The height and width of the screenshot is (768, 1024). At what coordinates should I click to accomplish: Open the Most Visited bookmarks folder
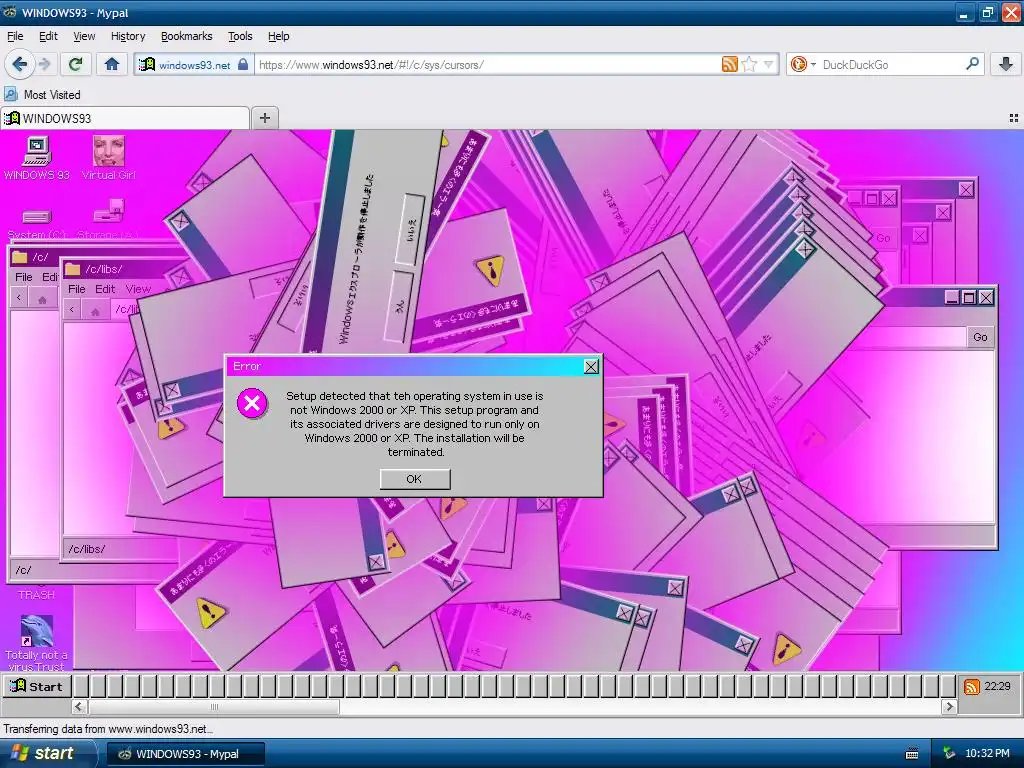pos(42,95)
